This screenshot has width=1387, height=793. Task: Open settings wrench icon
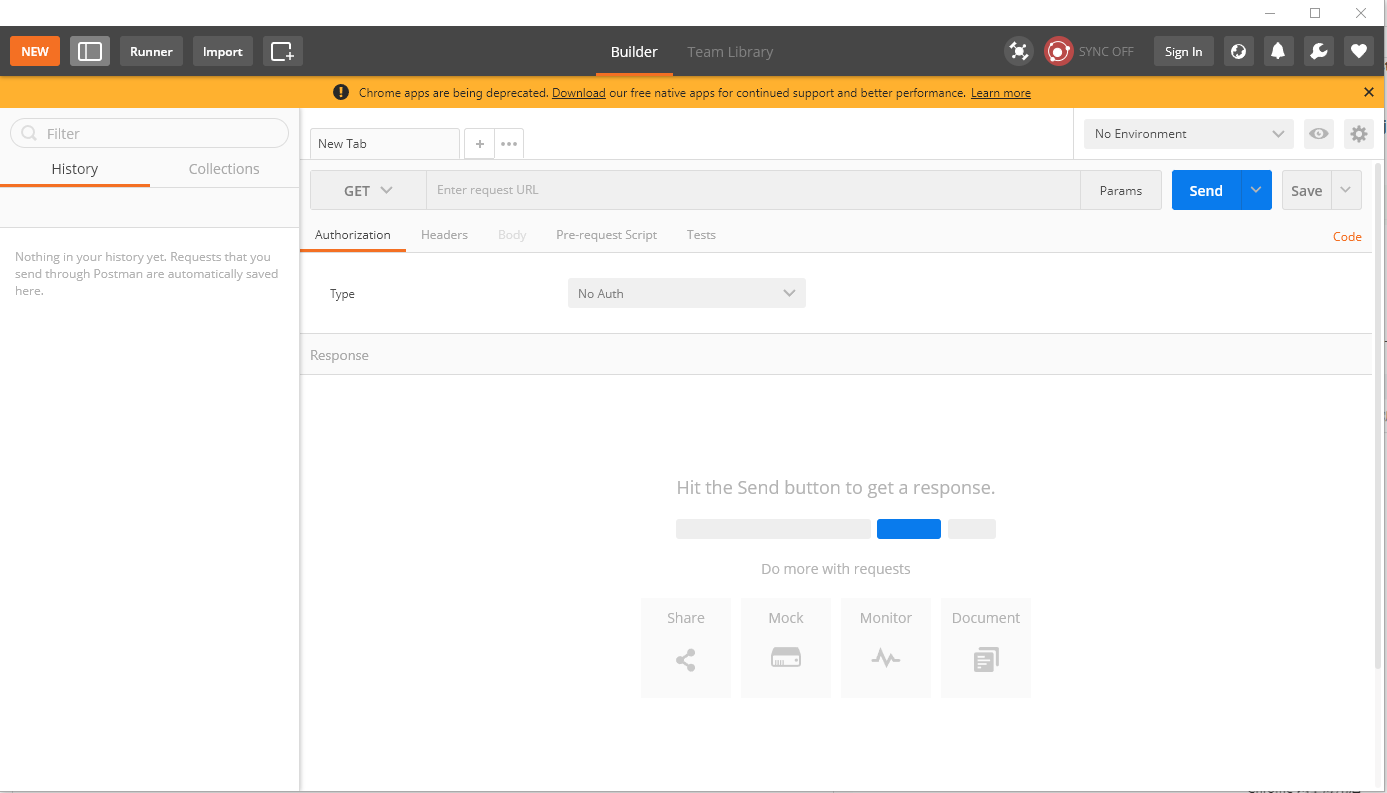coord(1318,51)
